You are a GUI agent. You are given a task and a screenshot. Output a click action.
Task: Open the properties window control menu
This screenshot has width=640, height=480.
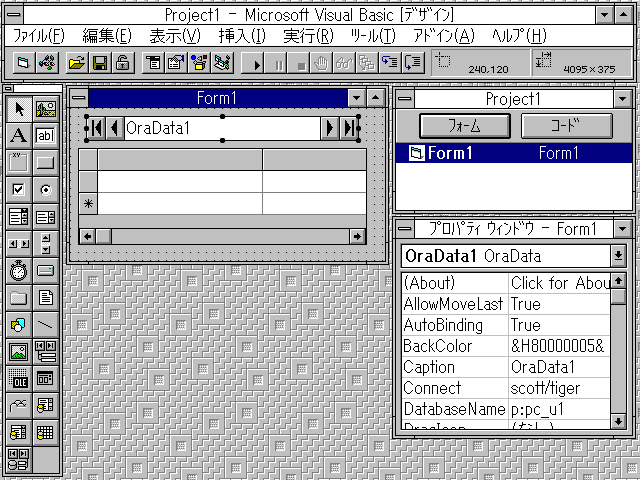click(x=405, y=229)
